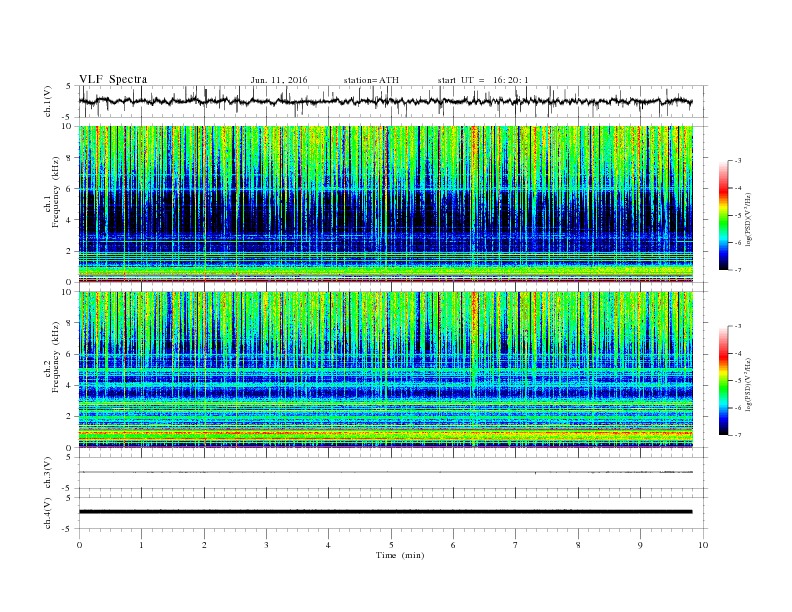The image size is (792, 612).
Task: Click the ch.2 colorbar gradient
Action: 723,381
